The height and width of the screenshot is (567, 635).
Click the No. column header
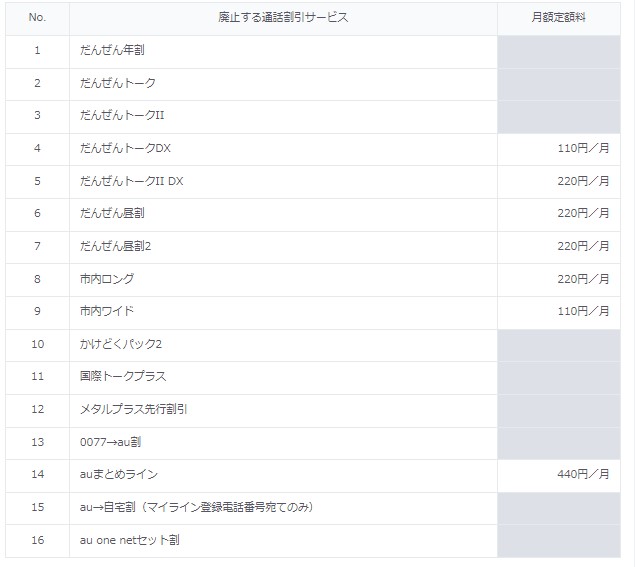point(37,17)
